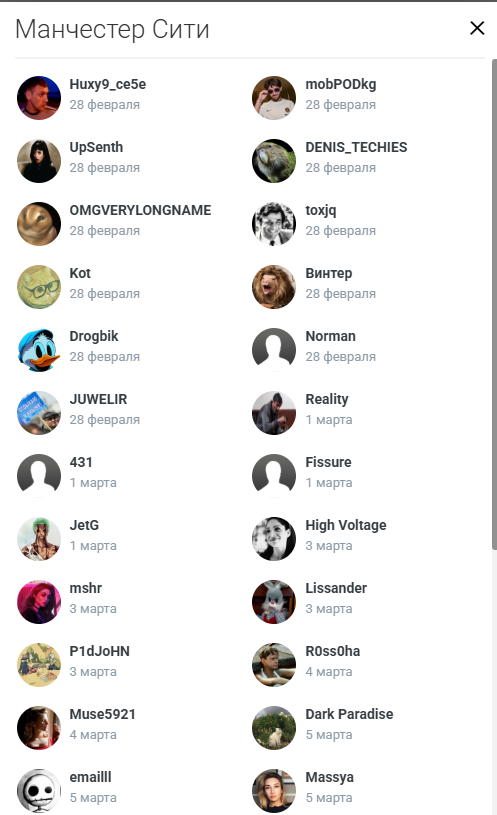497x815 pixels.
Task: Click emailll's skull face avatar
Action: tap(39, 791)
